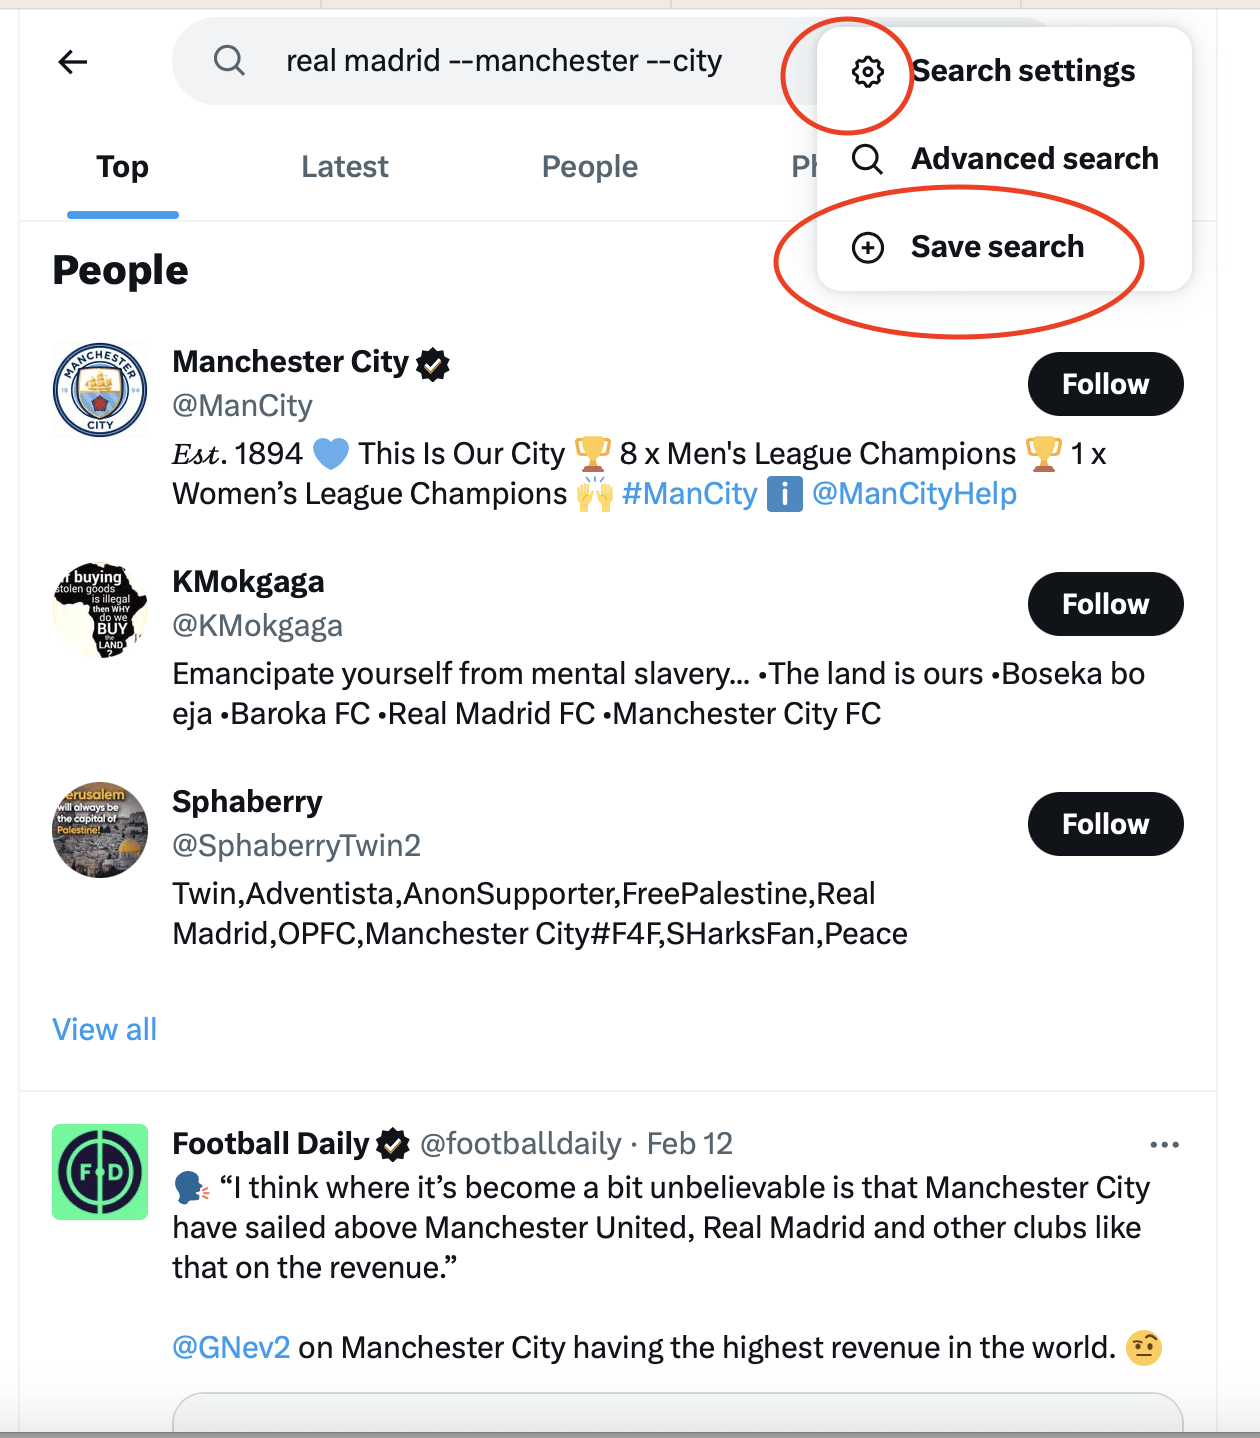The width and height of the screenshot is (1260, 1438).
Task: Click the magnifier icon in search bar
Action: point(229,61)
